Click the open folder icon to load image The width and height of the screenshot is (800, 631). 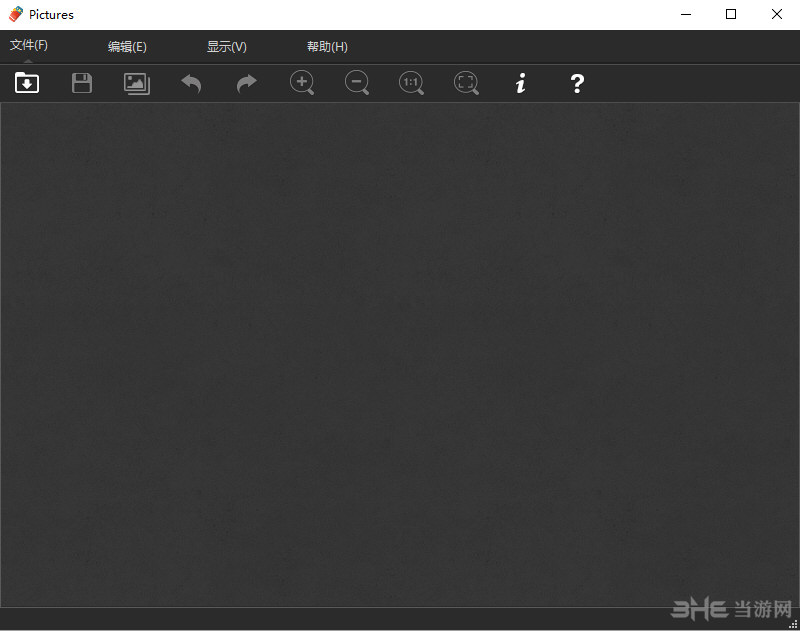point(27,83)
